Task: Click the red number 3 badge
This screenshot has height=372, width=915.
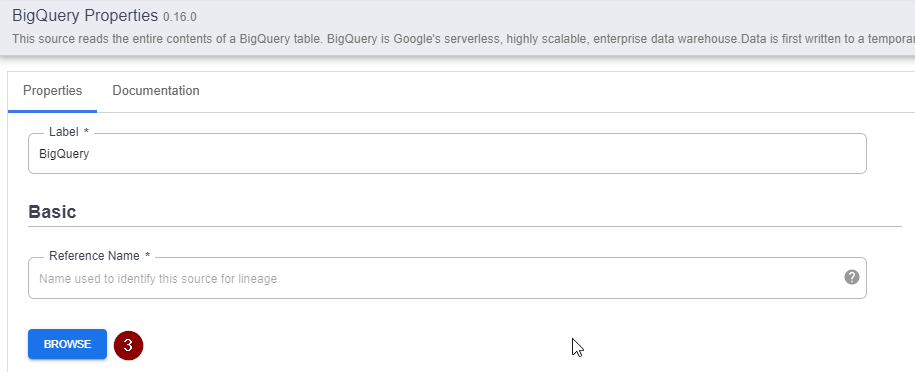Action: pyautogui.click(x=128, y=345)
